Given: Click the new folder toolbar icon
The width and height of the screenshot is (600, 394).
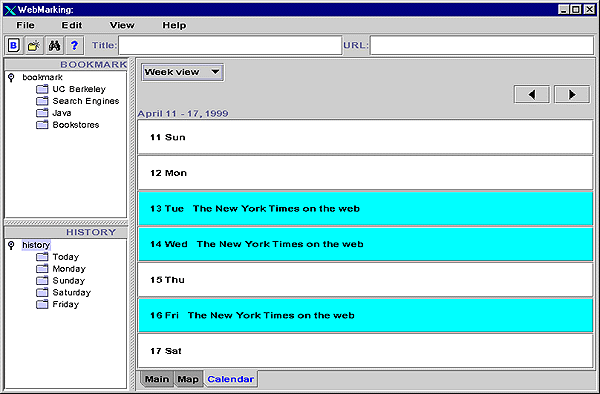Looking at the screenshot, I should [x=34, y=46].
